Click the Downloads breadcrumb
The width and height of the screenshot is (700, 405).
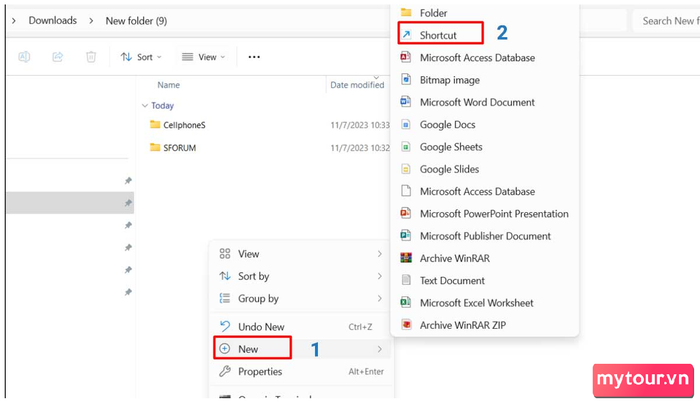[x=53, y=21]
